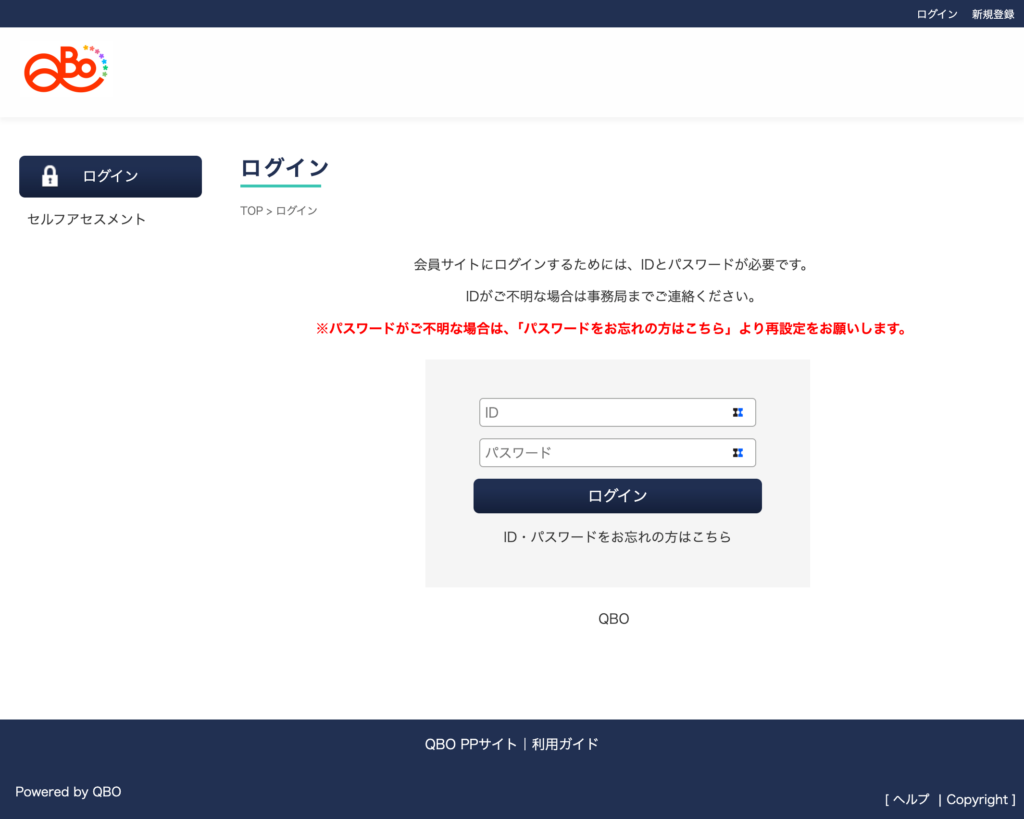Open 利用ガイド in the footer

click(x=565, y=744)
